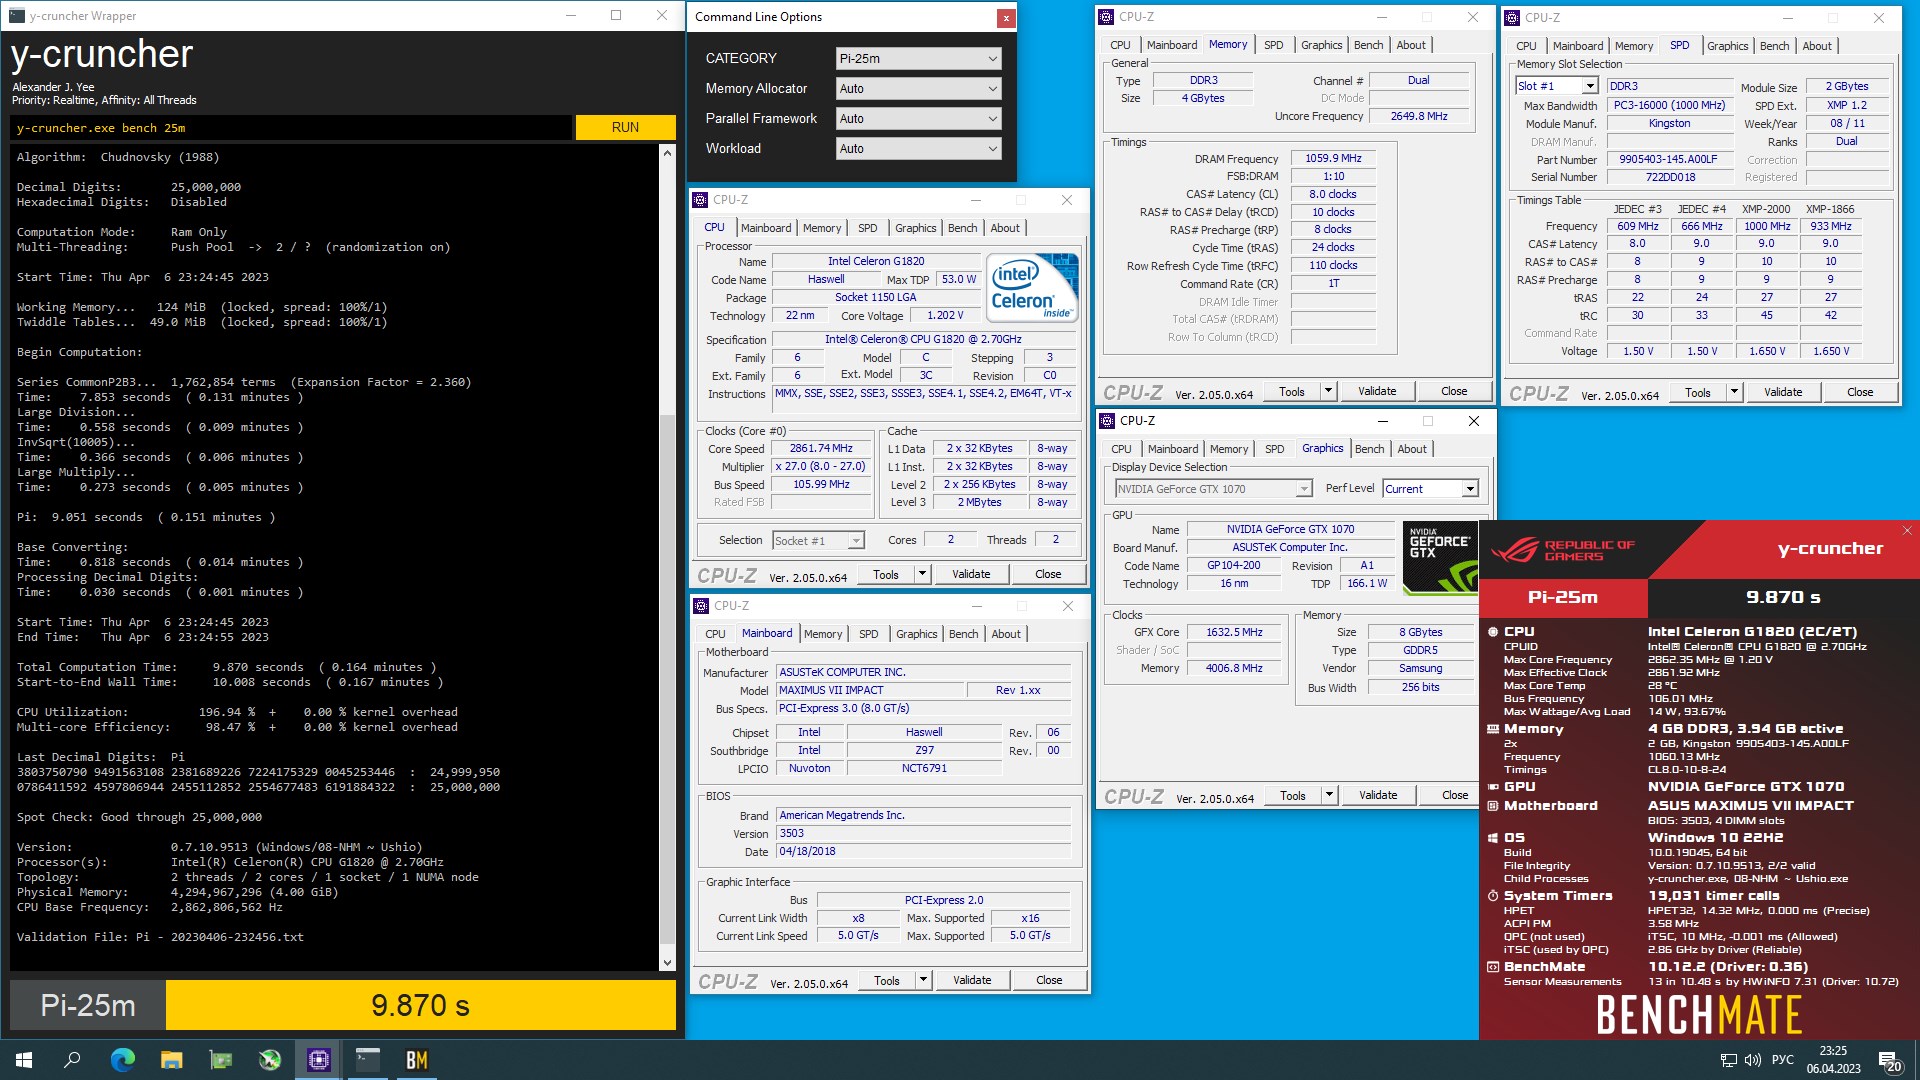The image size is (1920, 1080).
Task: Click the CPU-Z Memory window title icon
Action: click(1106, 16)
